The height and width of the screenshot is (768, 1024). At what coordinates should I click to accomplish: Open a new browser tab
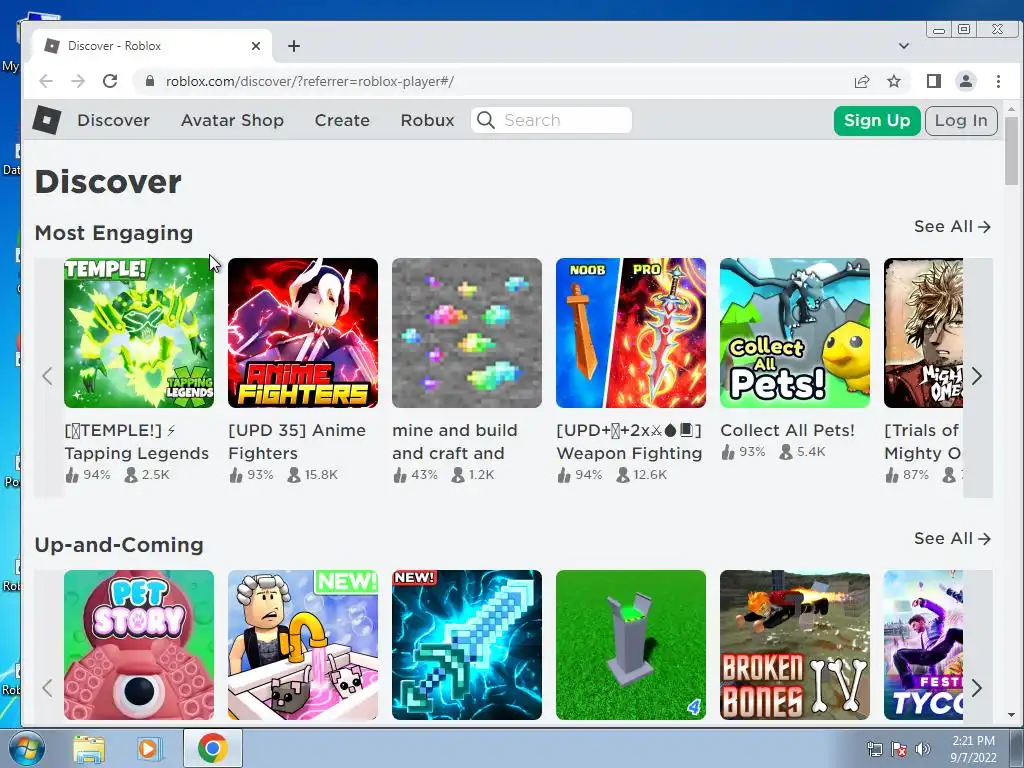(294, 46)
